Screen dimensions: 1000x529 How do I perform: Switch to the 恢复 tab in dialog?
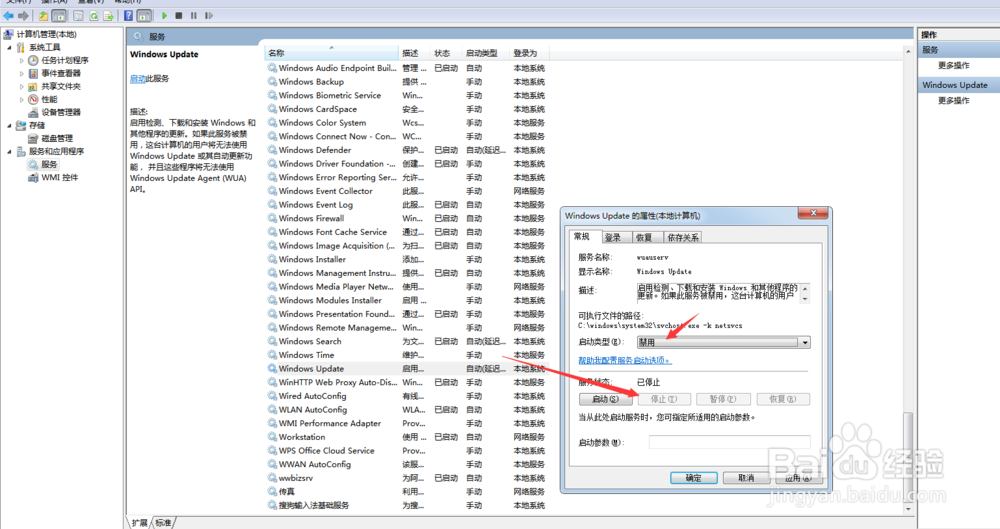(645, 237)
